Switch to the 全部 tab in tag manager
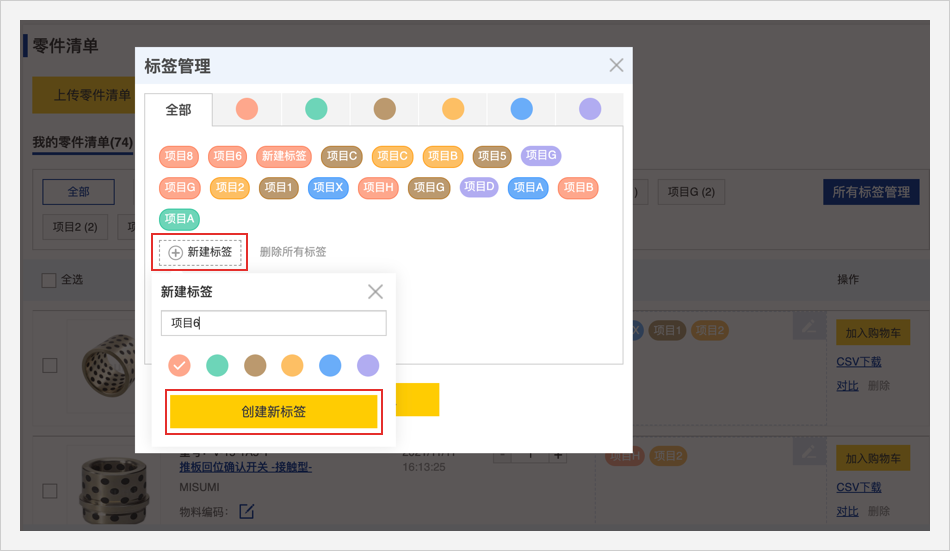The image size is (950, 551). point(178,110)
